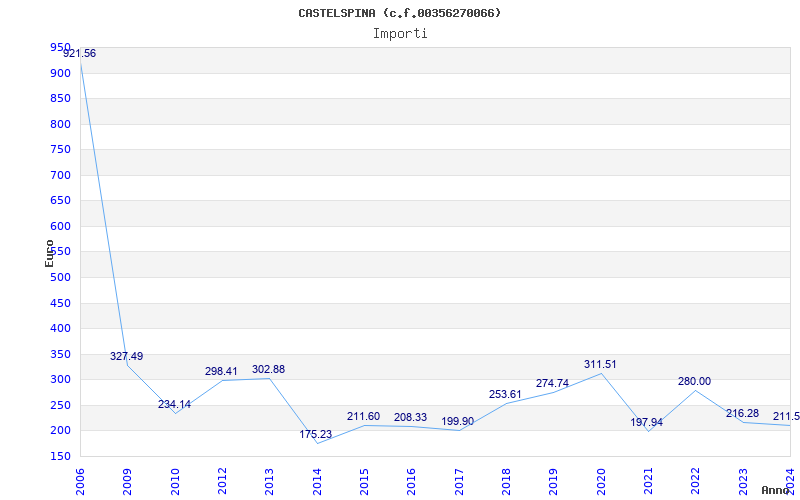This screenshot has height=500, width=800.
Task: Click the 208.33 value label
Action: tap(410, 417)
